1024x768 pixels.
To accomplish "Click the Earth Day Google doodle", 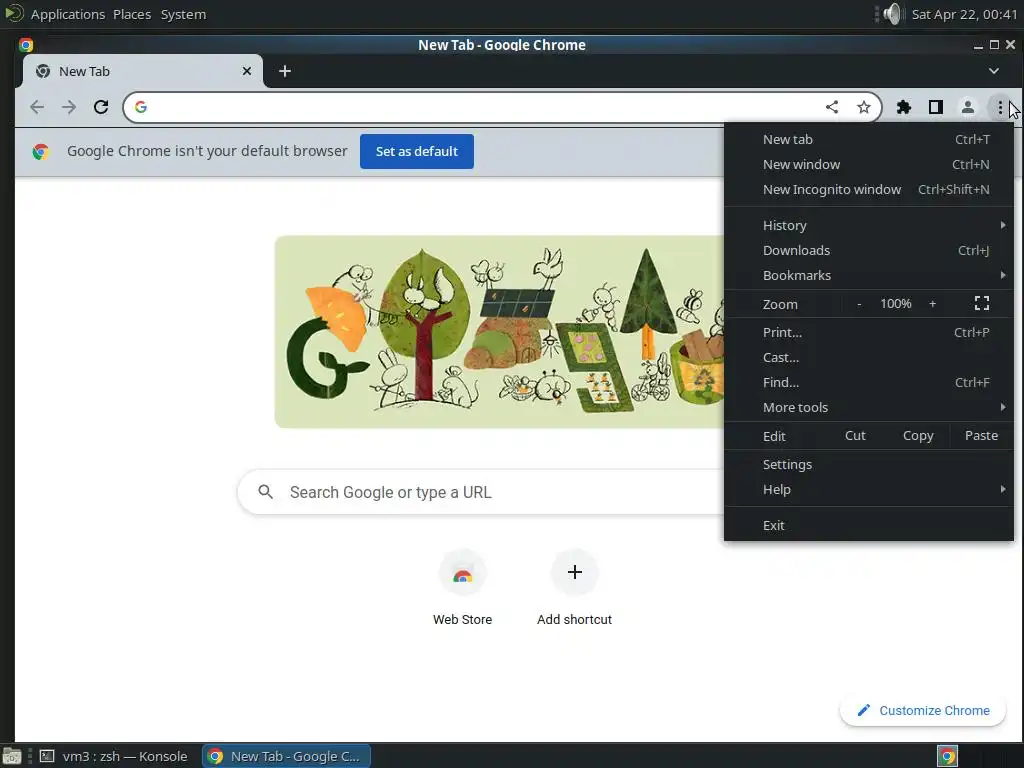I will click(500, 332).
